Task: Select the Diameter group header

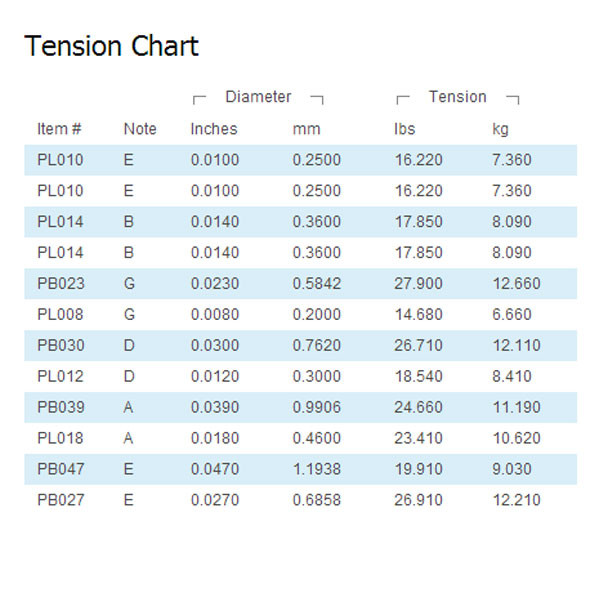Action: (x=258, y=97)
